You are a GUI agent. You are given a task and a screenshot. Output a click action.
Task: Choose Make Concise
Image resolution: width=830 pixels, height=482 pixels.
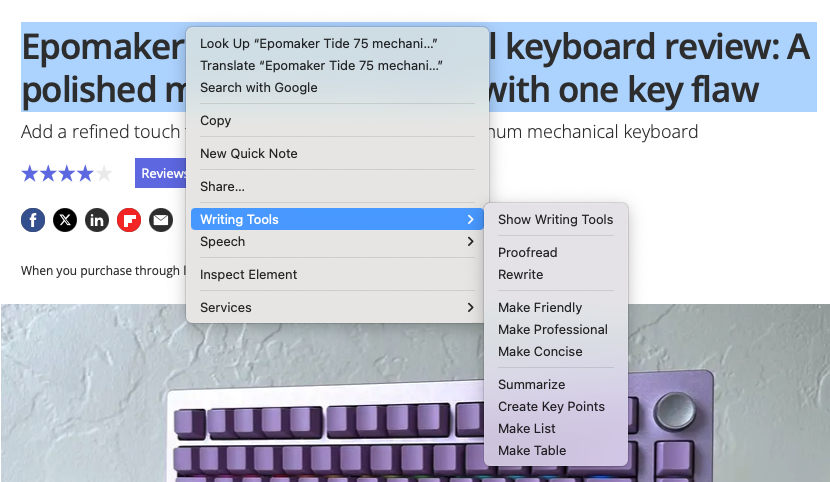click(556, 352)
